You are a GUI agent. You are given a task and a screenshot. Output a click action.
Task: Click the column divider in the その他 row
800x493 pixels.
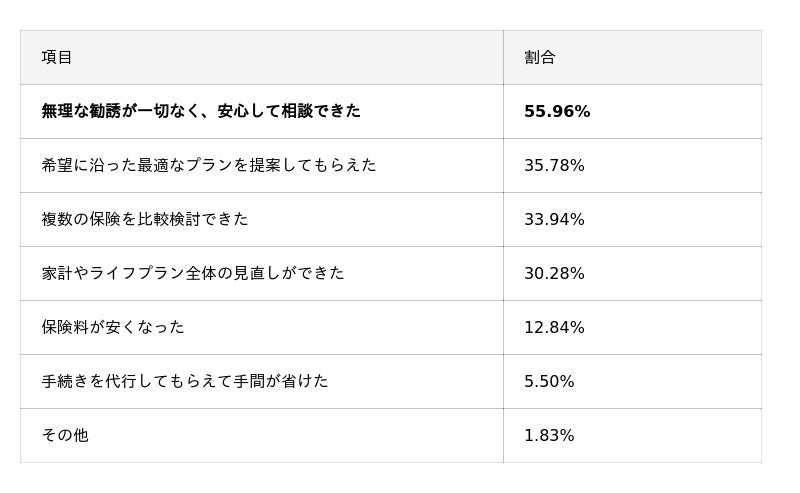pos(503,435)
